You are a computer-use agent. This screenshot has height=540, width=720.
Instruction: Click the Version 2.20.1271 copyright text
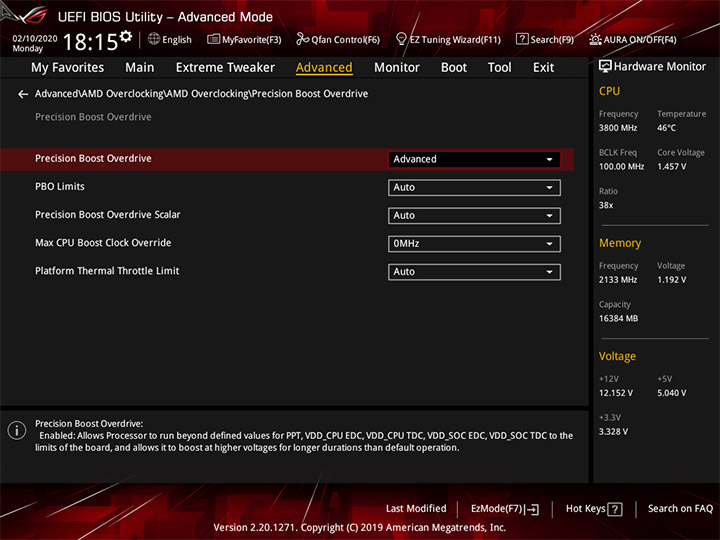360,528
